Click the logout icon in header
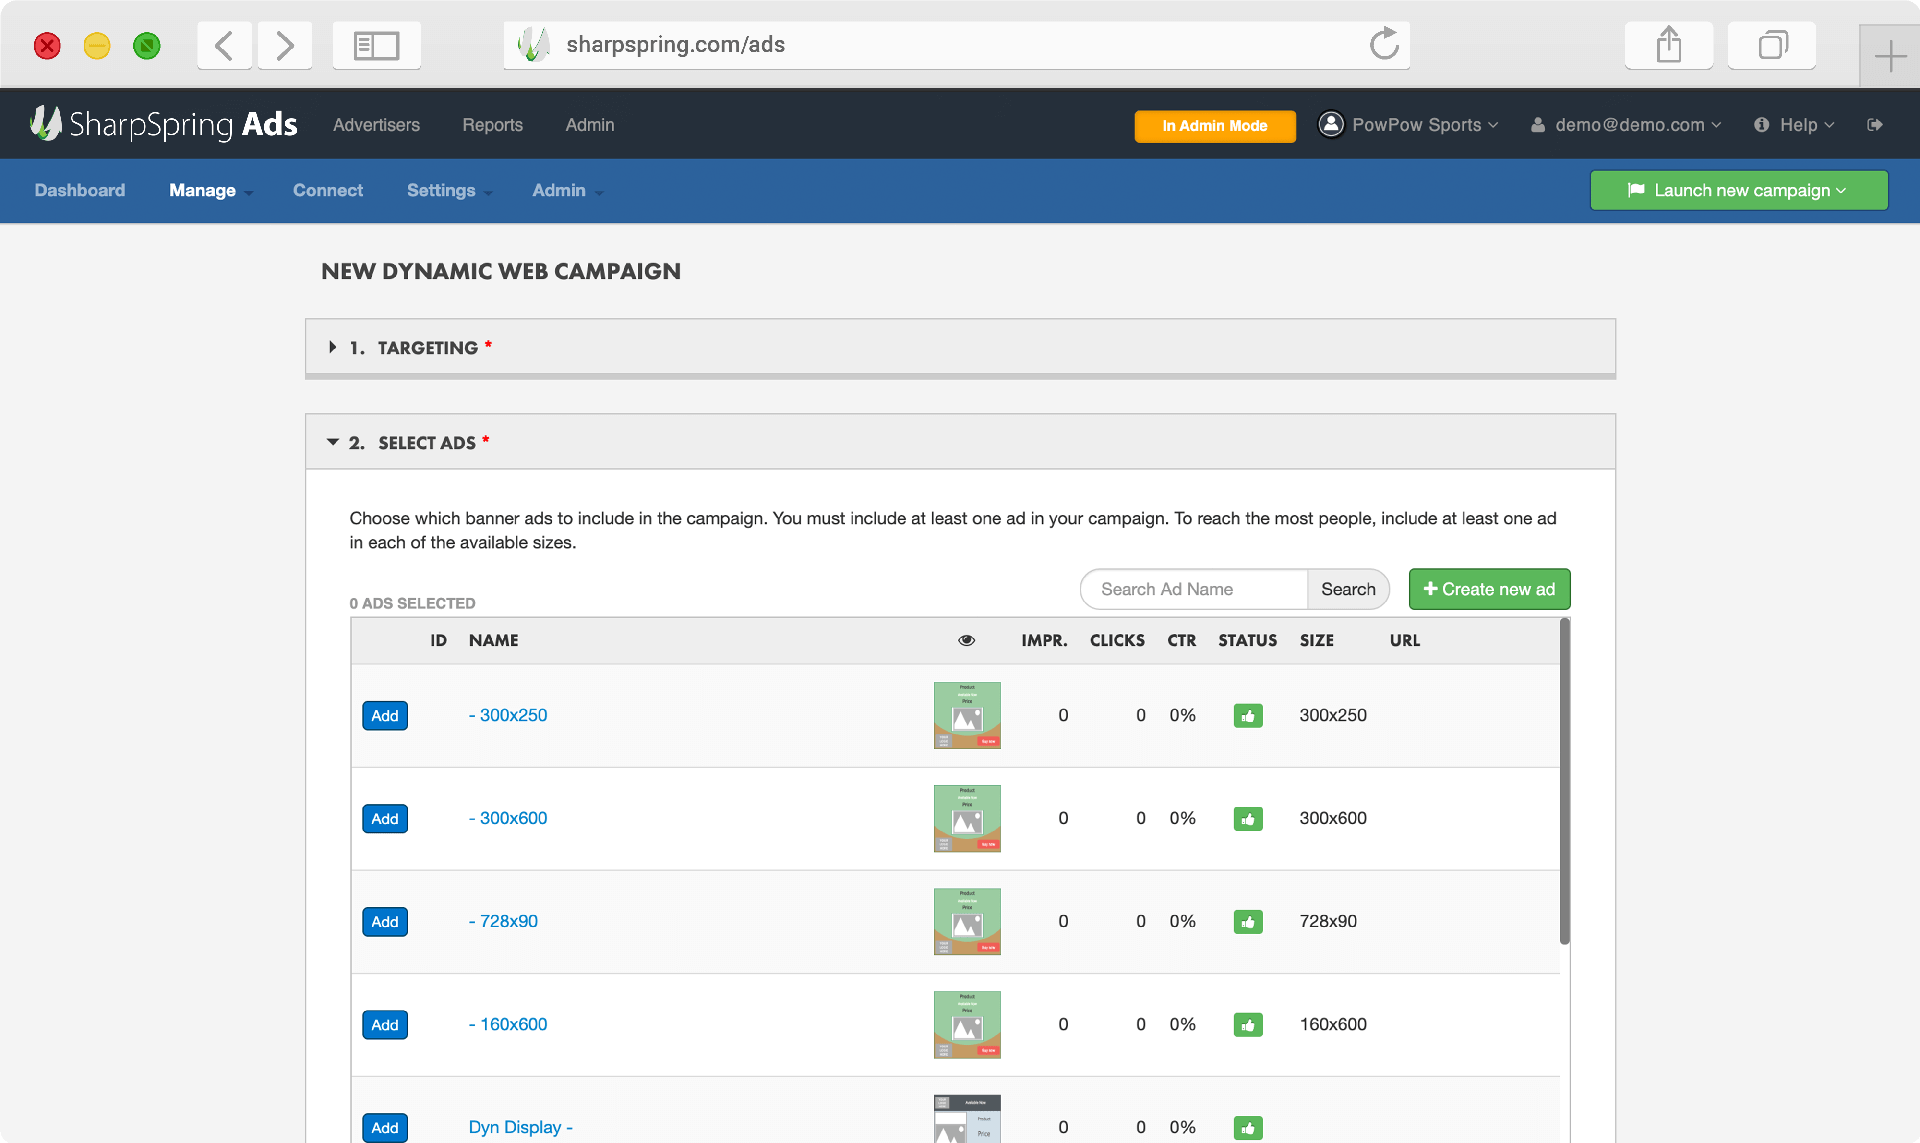The height and width of the screenshot is (1143, 1920). click(x=1875, y=125)
